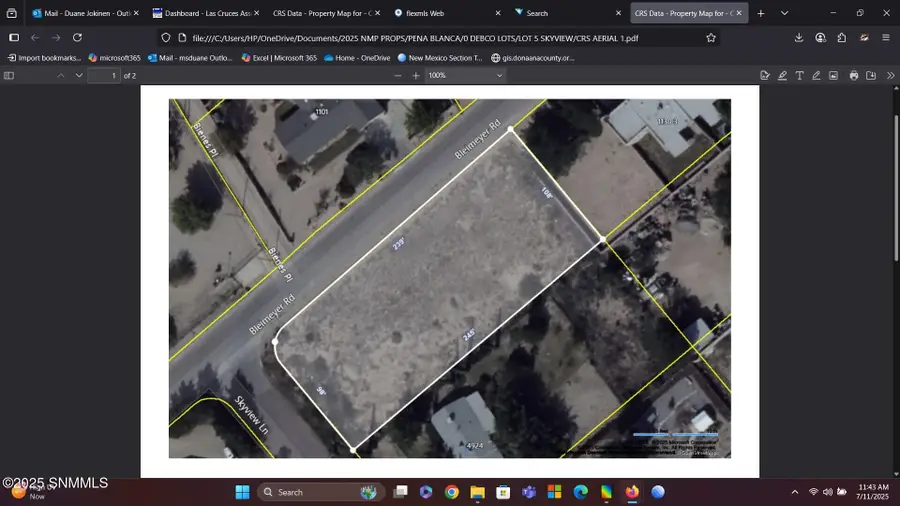This screenshot has height=506, width=900.
Task: Launch Google Chrome from taskbar
Action: [x=452, y=492]
